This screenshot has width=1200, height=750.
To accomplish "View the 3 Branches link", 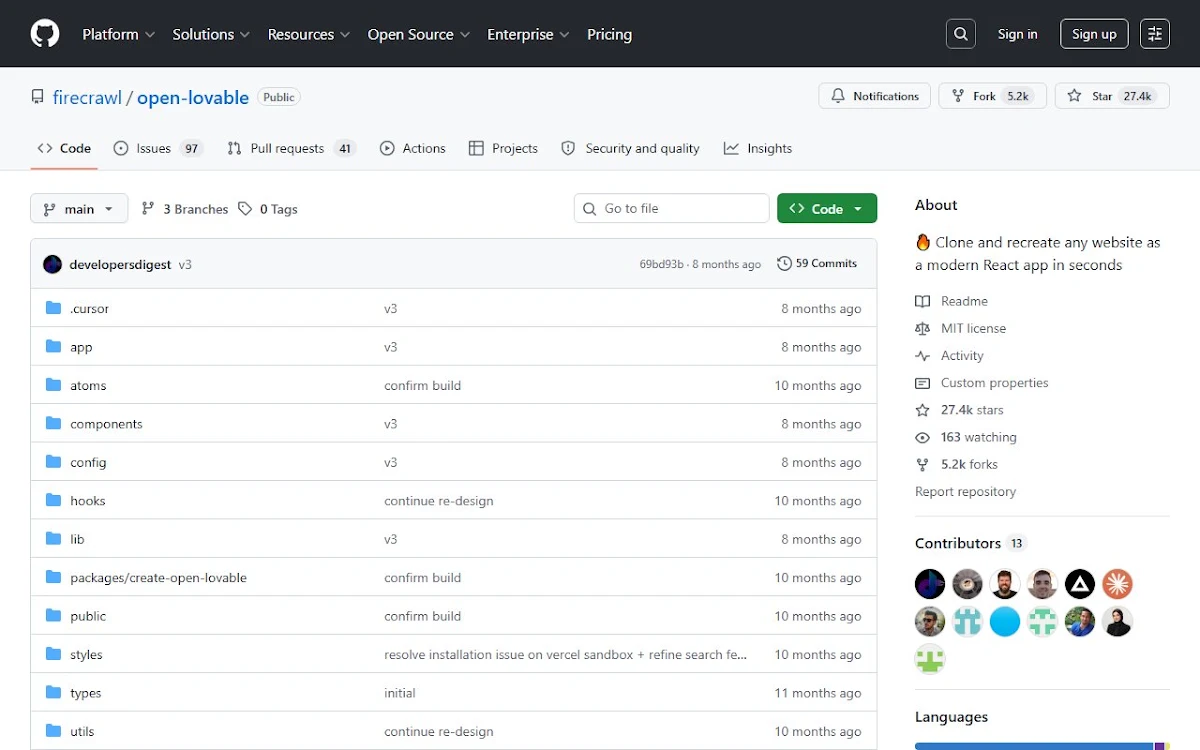I will 185,209.
